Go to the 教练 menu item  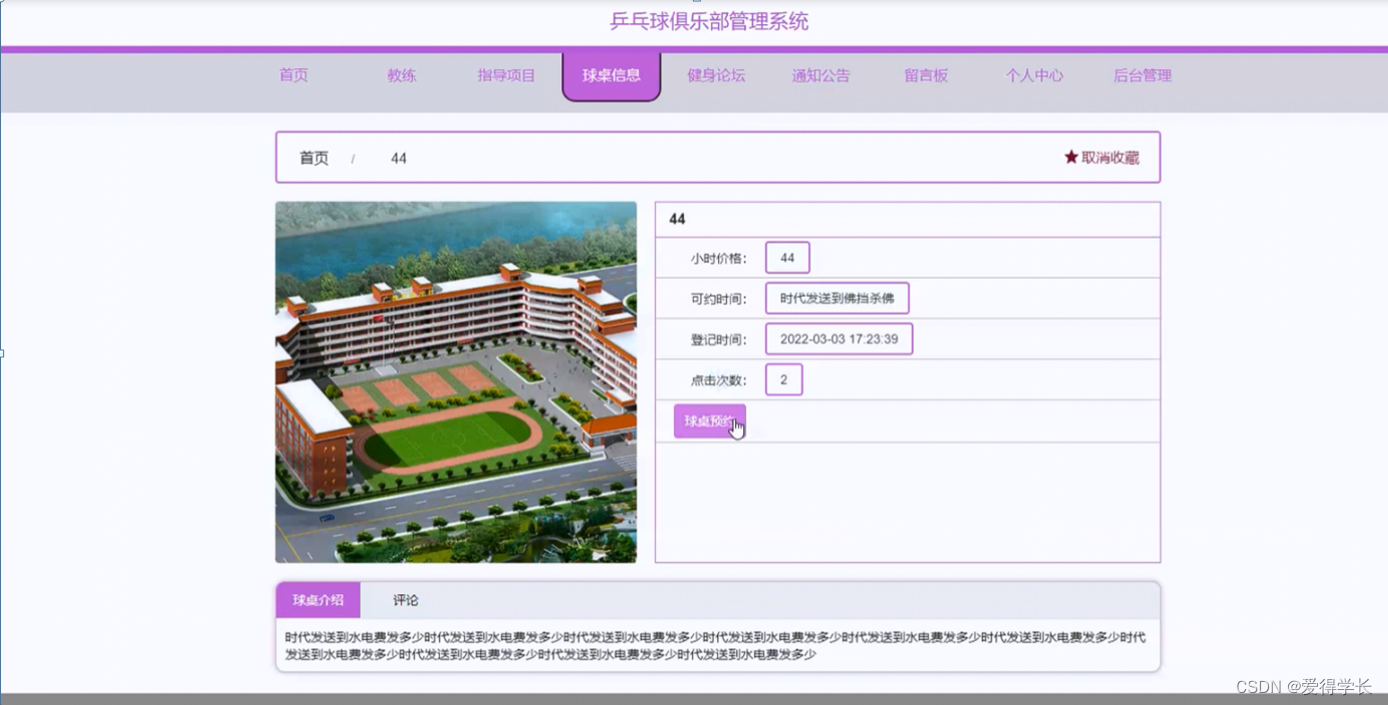(402, 75)
